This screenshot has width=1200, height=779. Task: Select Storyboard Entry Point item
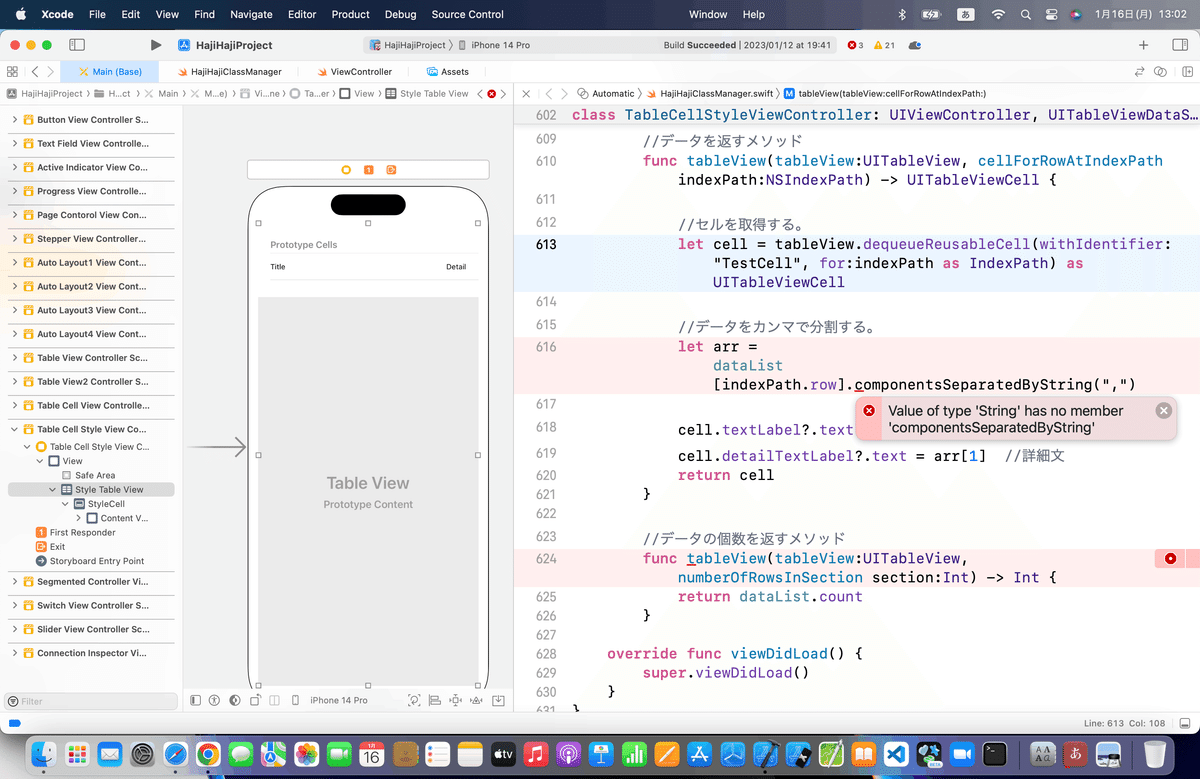pos(90,561)
